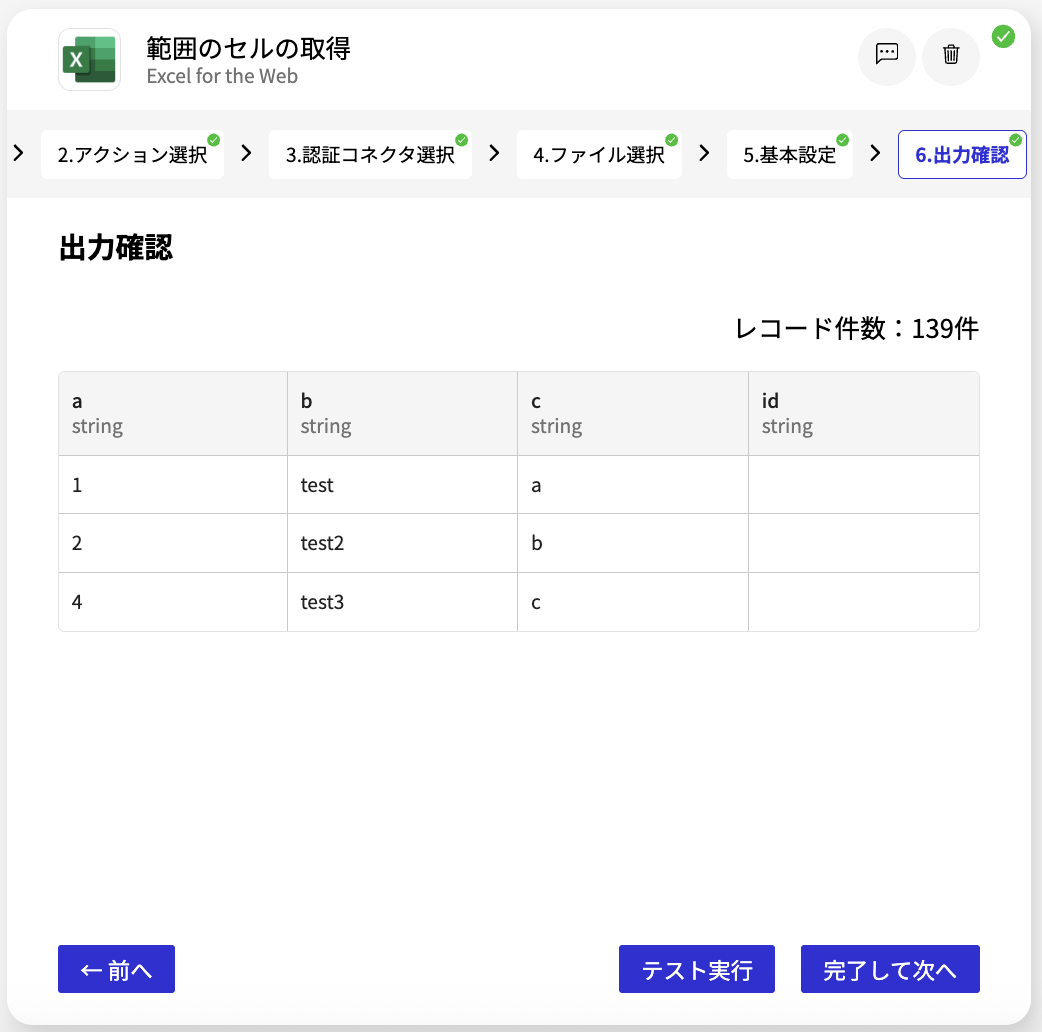1042x1032 pixels.
Task: Click the green status checkmark at top right
Action: tap(1003, 37)
